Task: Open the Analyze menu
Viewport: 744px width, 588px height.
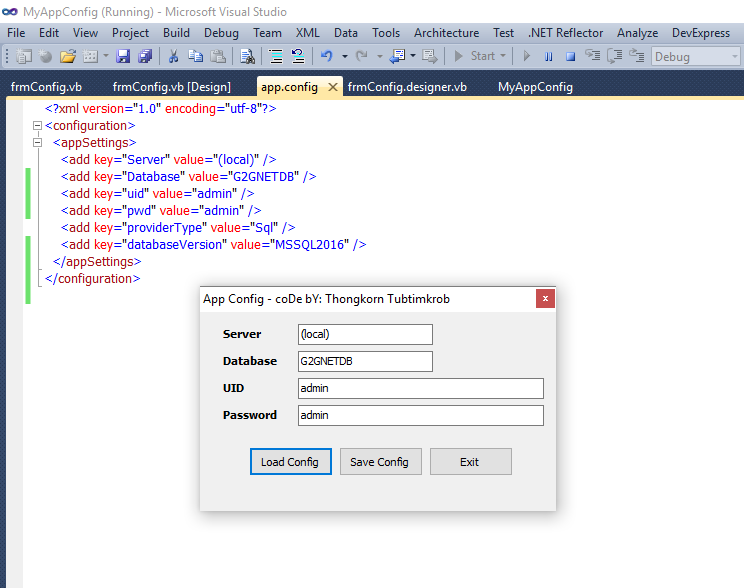Action: 638,33
